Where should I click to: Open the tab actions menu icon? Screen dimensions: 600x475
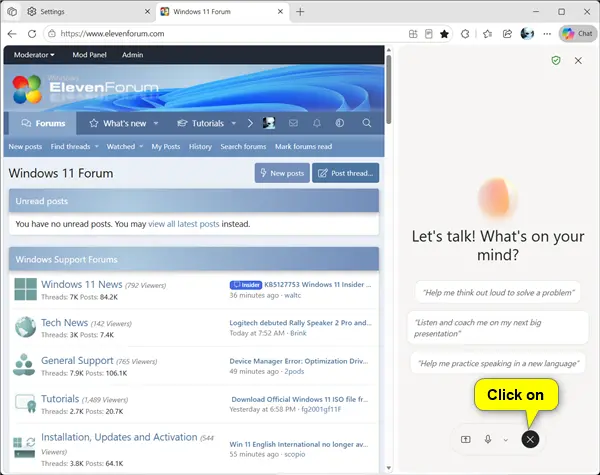pos(12,11)
